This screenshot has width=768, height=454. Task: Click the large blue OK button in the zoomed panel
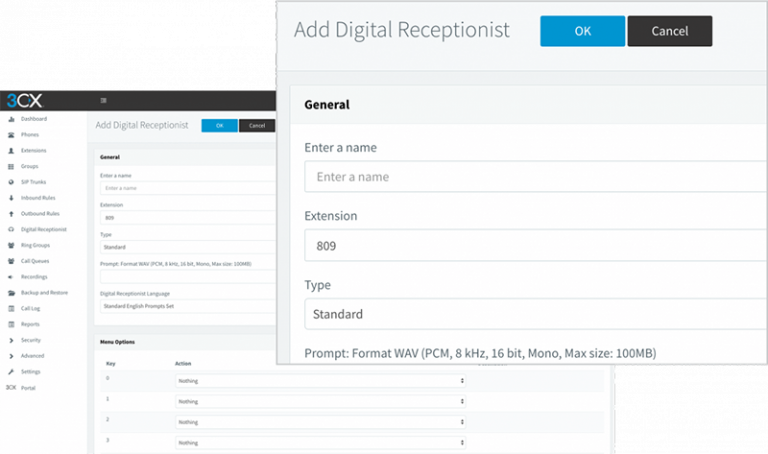582,31
